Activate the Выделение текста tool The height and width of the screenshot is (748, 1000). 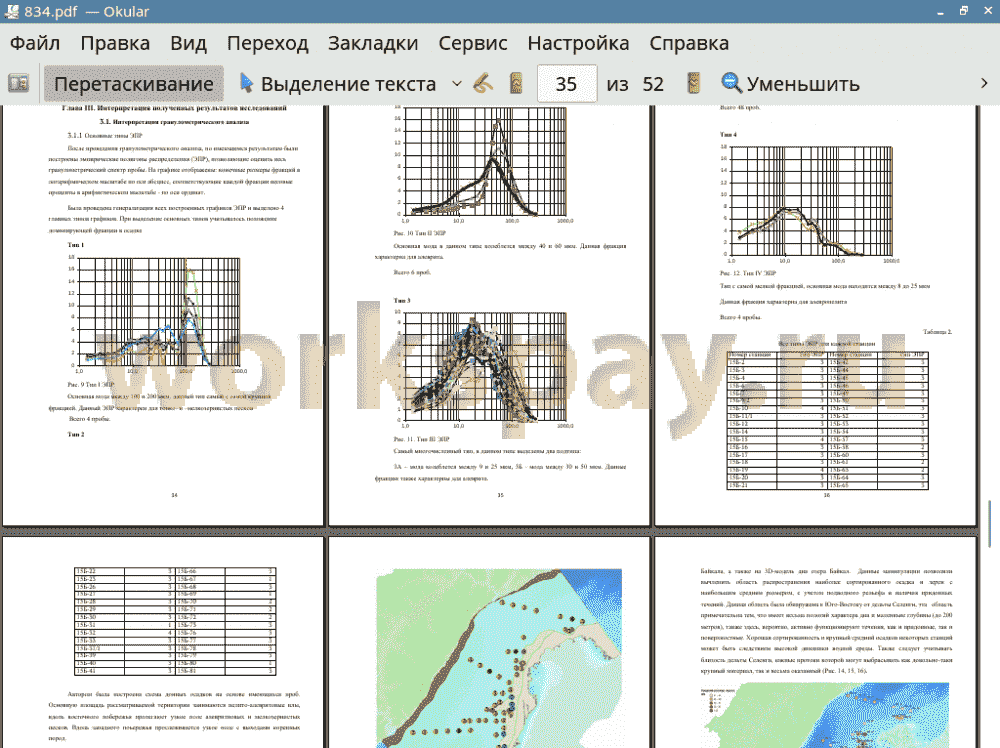tap(338, 84)
